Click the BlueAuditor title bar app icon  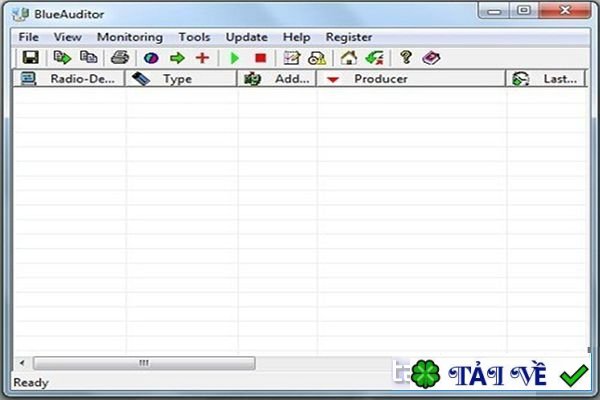[x=20, y=14]
